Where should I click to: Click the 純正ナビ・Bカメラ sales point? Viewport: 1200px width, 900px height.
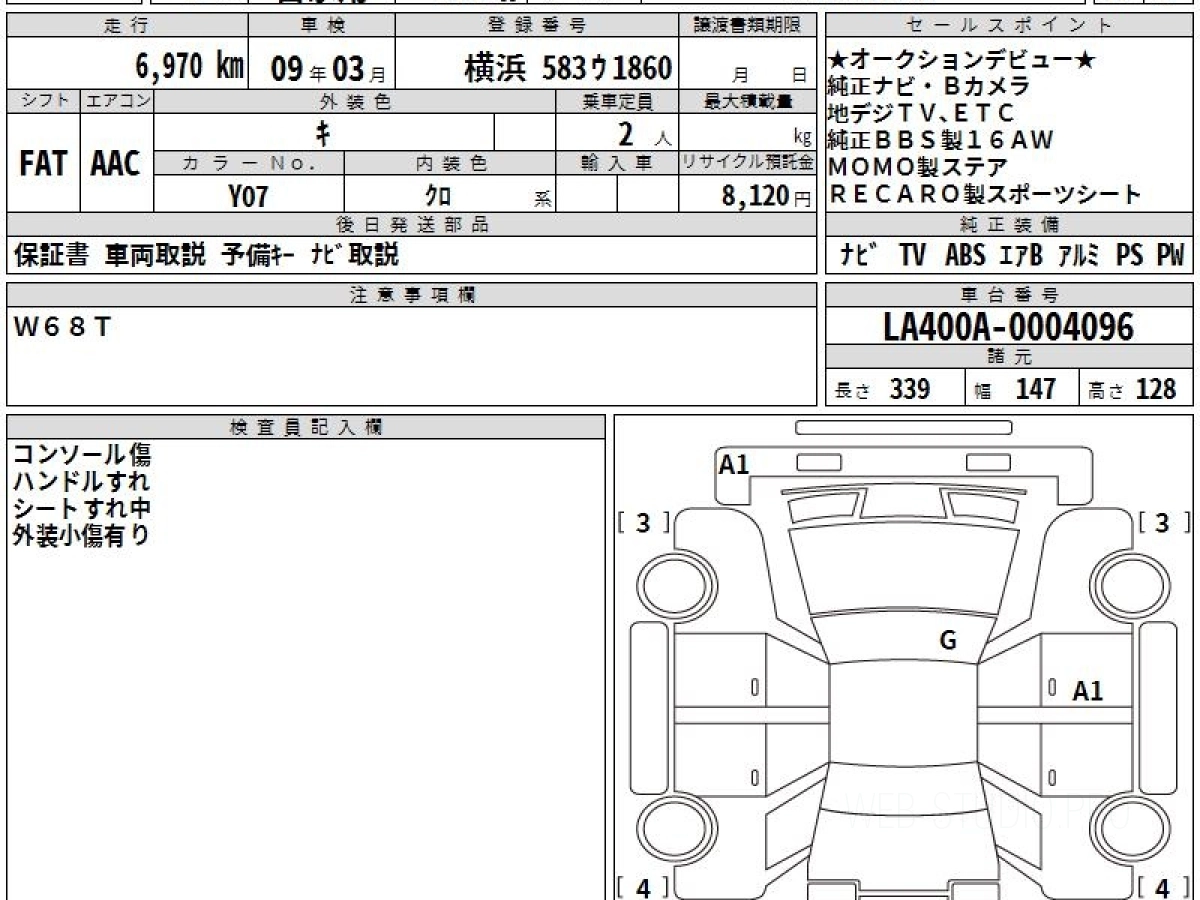(929, 87)
